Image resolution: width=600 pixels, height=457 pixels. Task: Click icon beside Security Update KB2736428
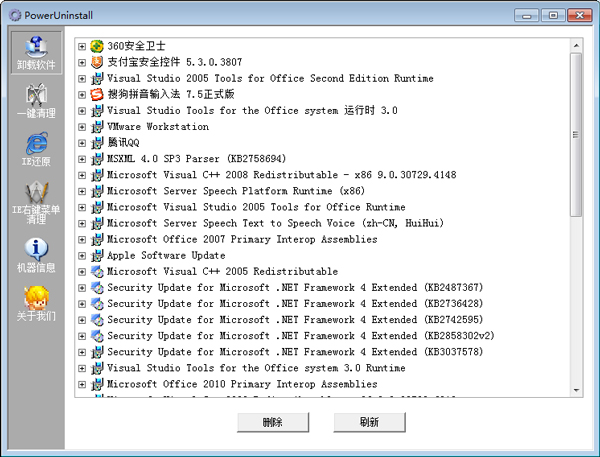97,304
